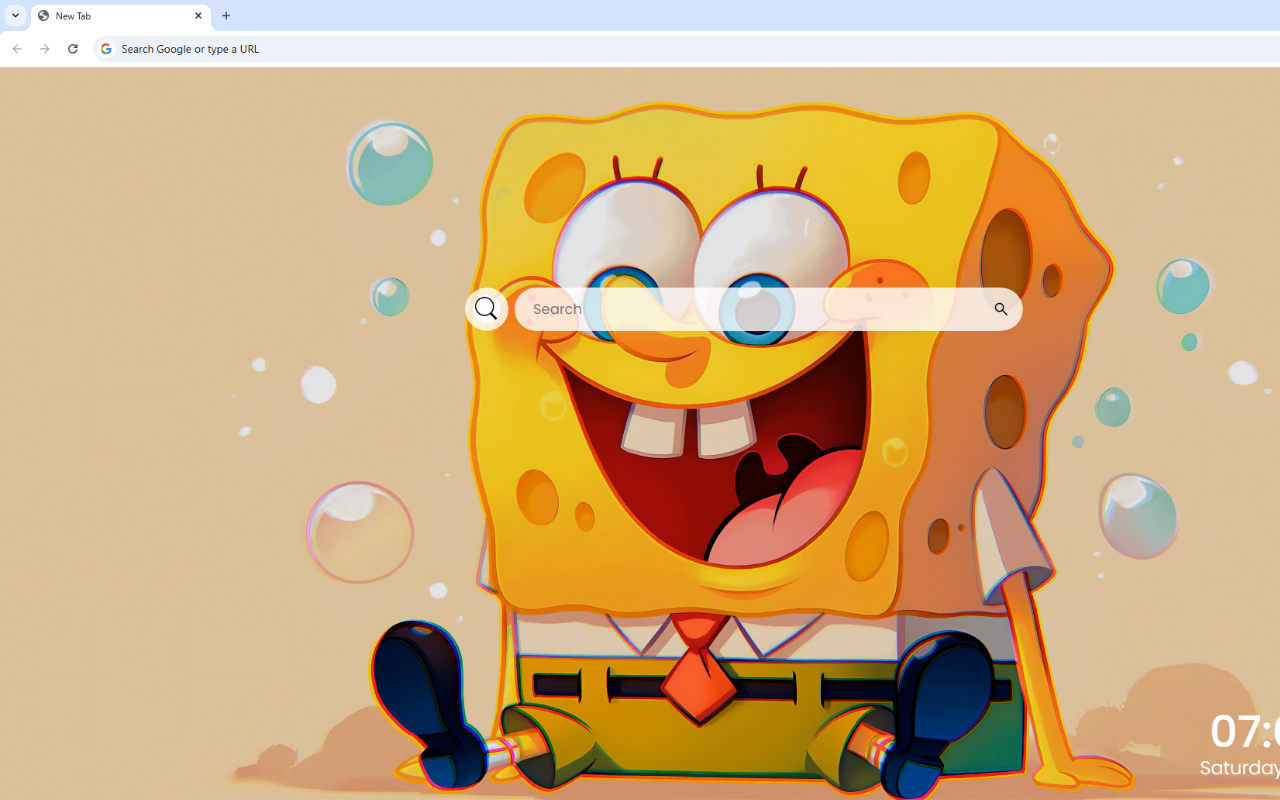This screenshot has height=800, width=1280.
Task: Click the Saturday date label
Action: click(1238, 768)
